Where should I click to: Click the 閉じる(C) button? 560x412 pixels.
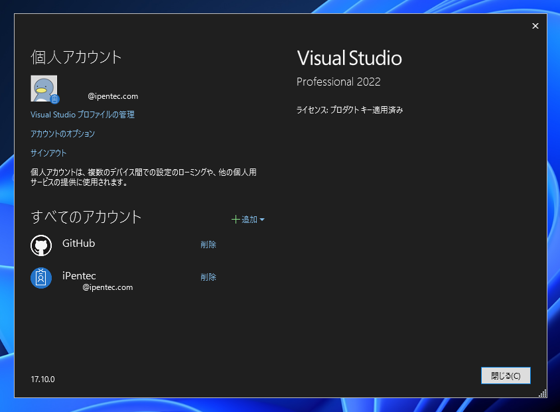506,376
